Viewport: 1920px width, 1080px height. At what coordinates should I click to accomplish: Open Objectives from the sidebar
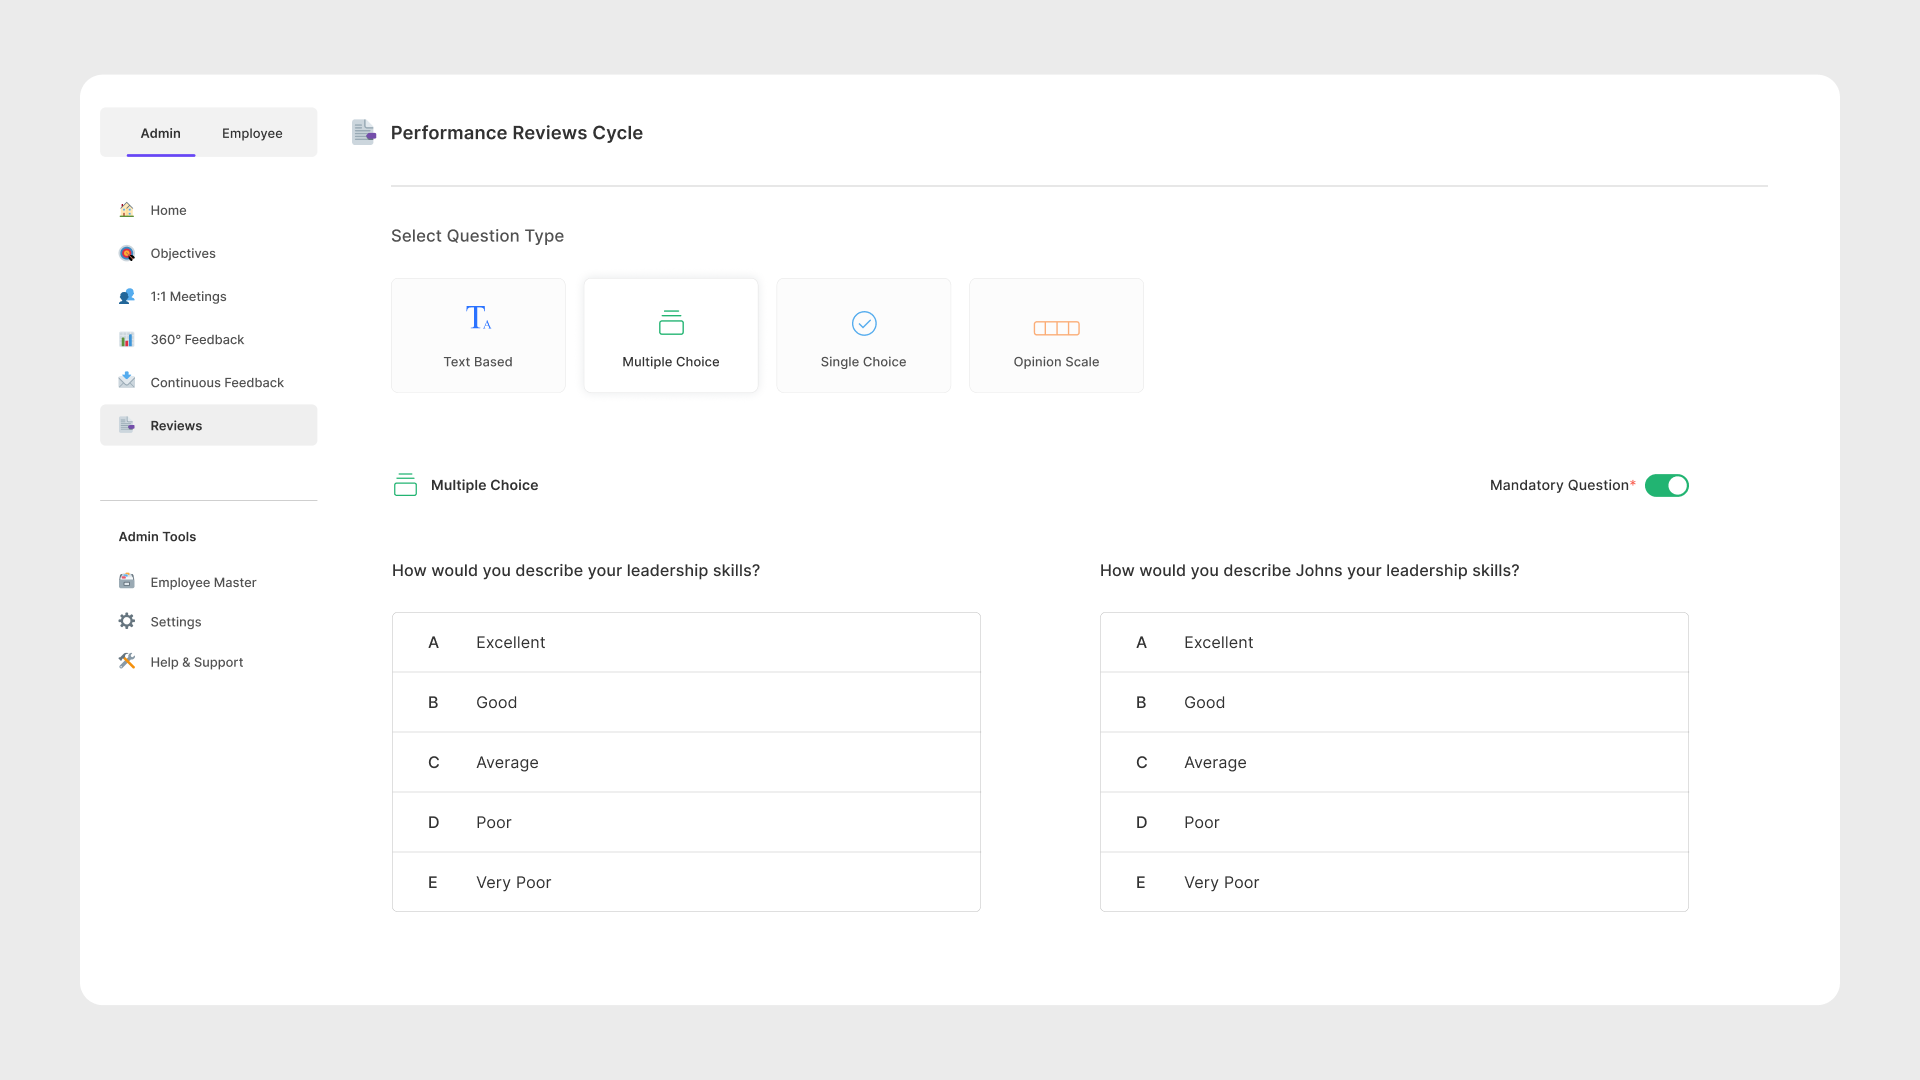click(x=208, y=253)
